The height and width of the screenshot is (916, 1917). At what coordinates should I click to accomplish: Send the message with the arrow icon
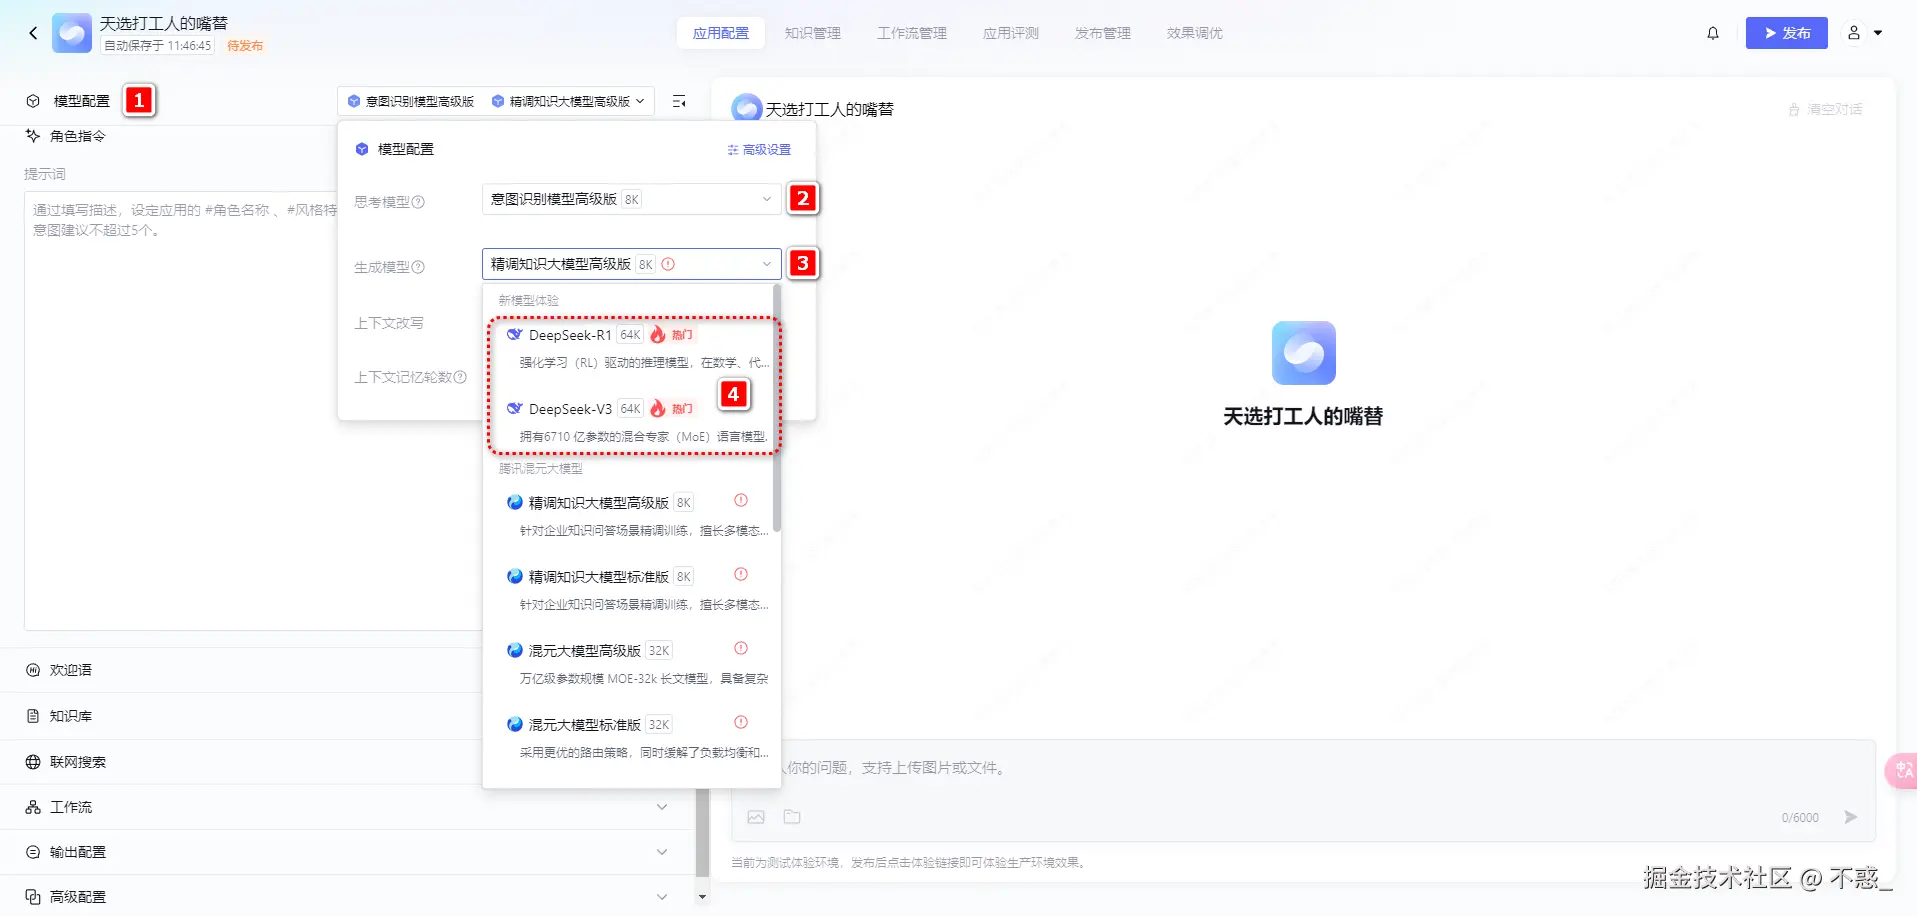1851,817
